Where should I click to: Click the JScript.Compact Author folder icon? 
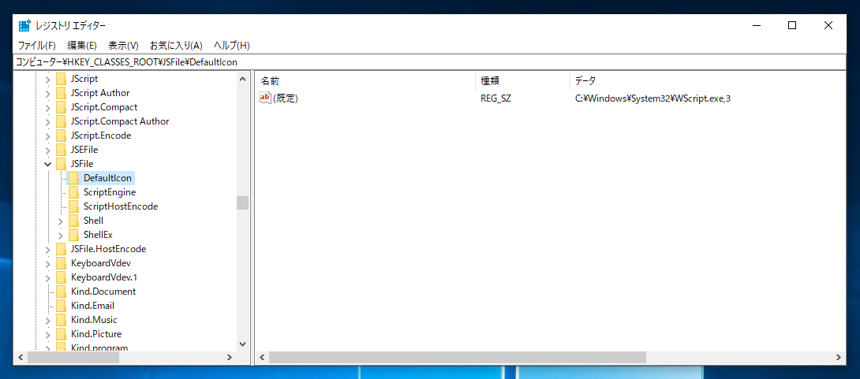pos(61,121)
